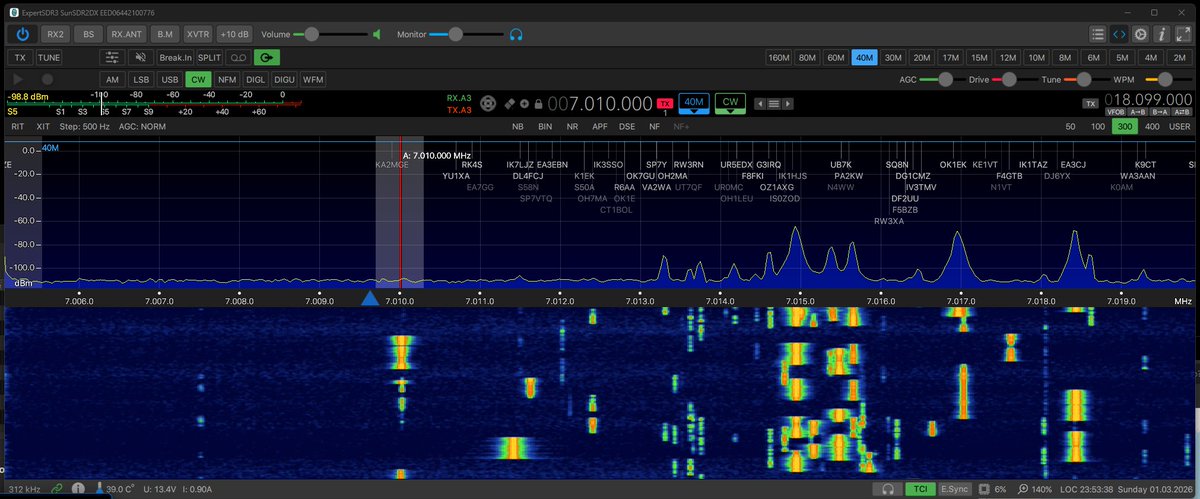
Task: Toggle the RX.ANT button
Action: click(x=126, y=34)
